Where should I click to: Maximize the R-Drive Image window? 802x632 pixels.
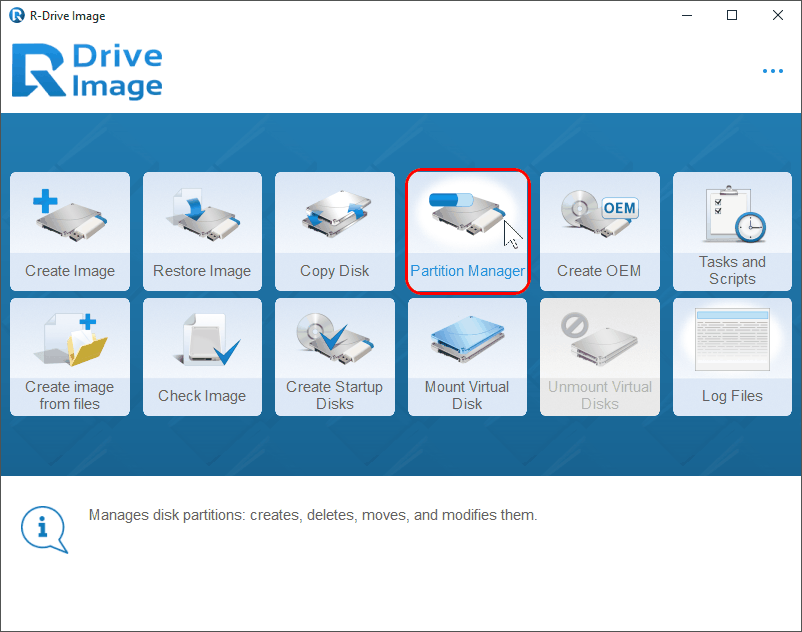pos(732,15)
